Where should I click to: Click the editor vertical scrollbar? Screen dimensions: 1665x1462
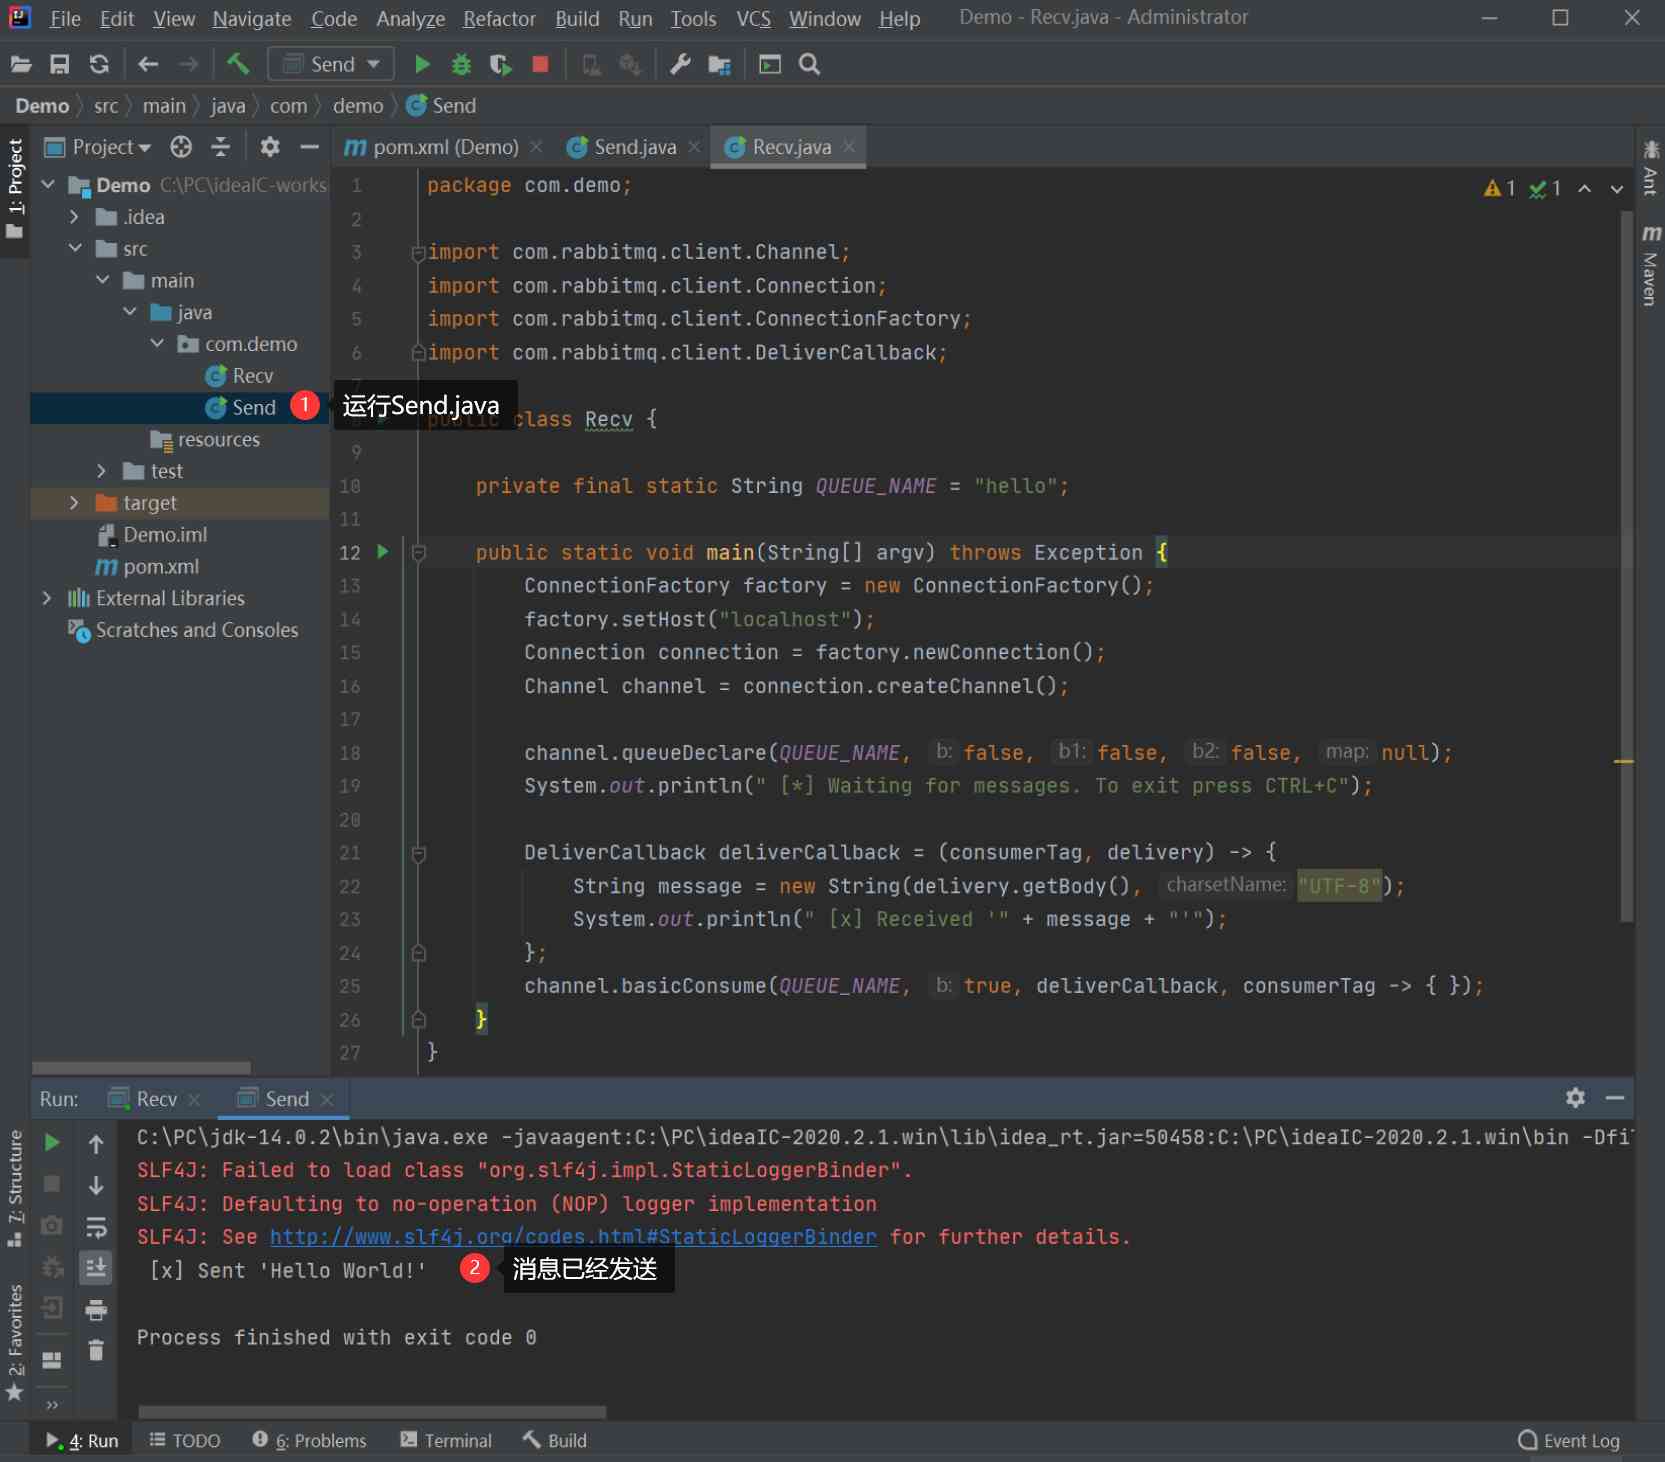(1627, 565)
